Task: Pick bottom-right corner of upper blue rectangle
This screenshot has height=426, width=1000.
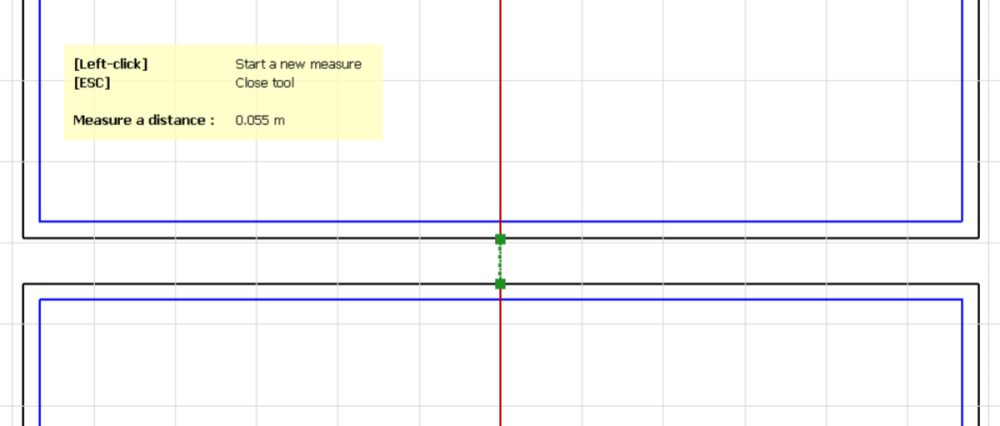Action: tap(962, 220)
